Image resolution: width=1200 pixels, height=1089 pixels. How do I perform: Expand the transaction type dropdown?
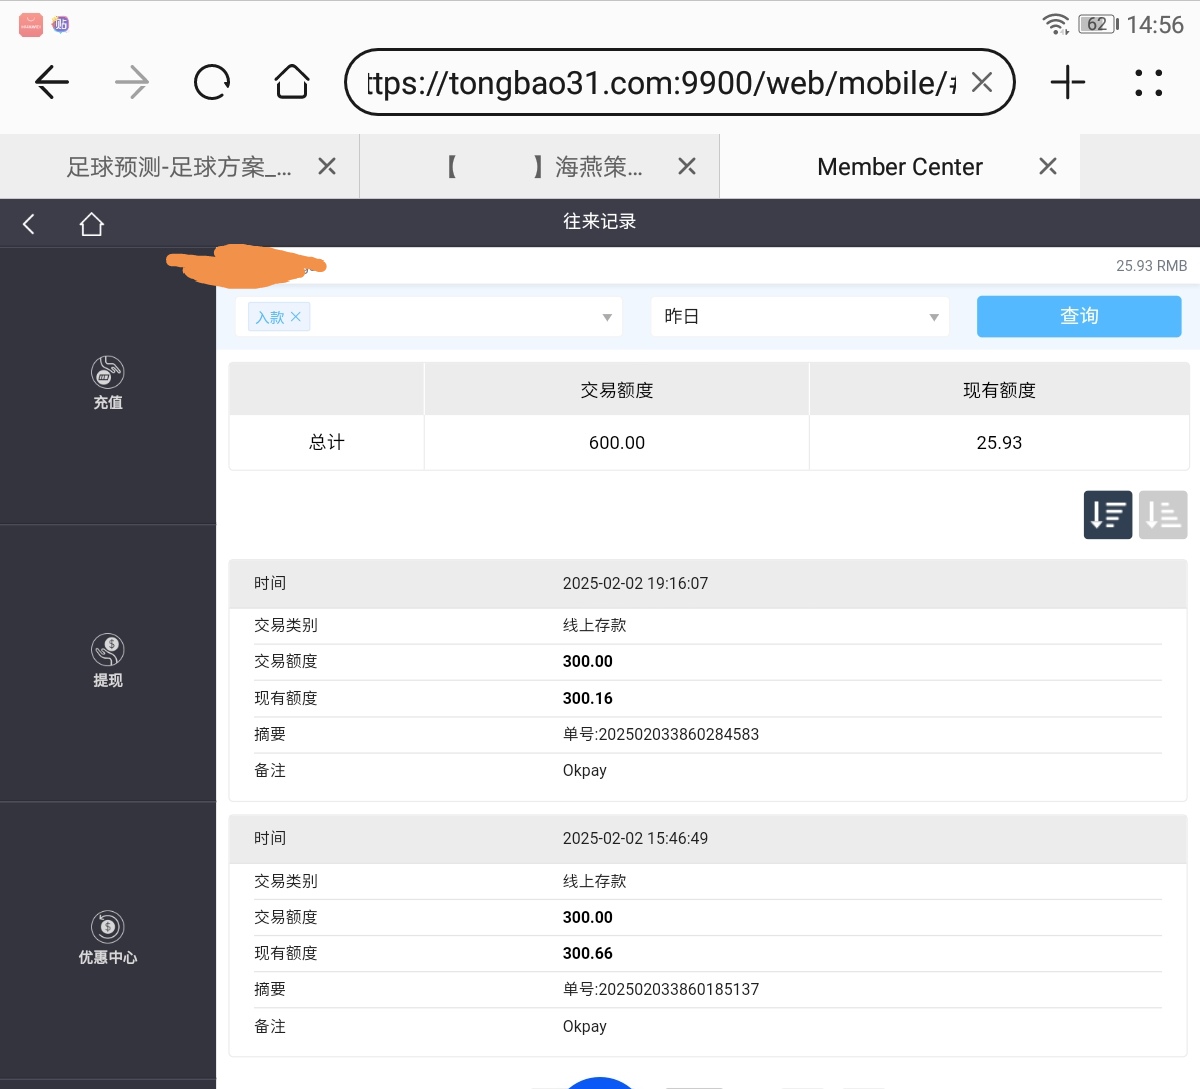606,317
